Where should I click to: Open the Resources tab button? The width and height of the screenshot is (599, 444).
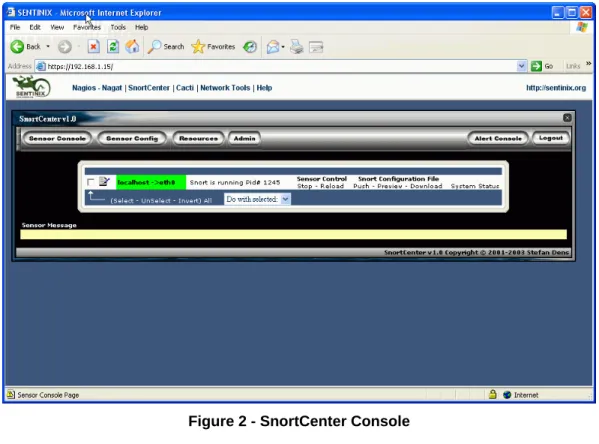point(198,138)
